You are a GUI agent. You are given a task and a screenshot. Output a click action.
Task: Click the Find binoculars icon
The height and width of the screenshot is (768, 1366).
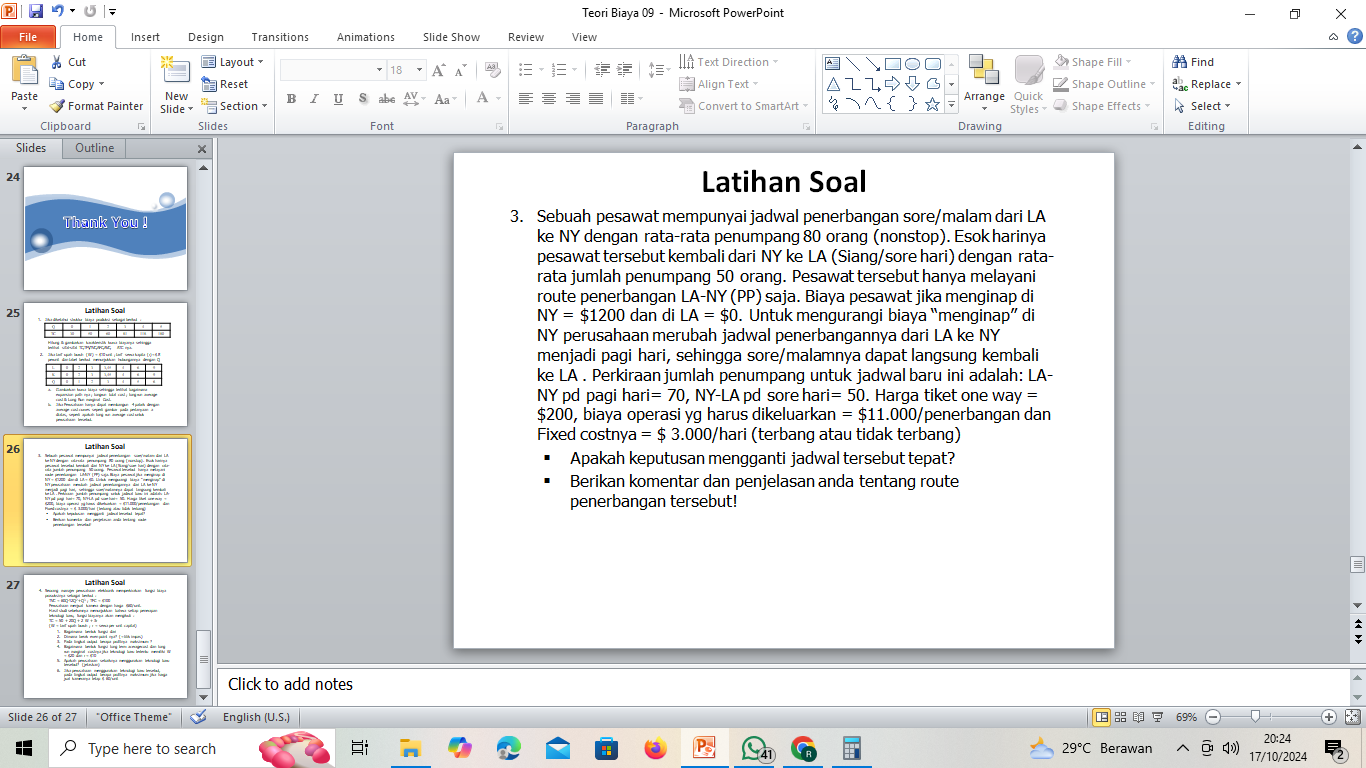click(1181, 62)
